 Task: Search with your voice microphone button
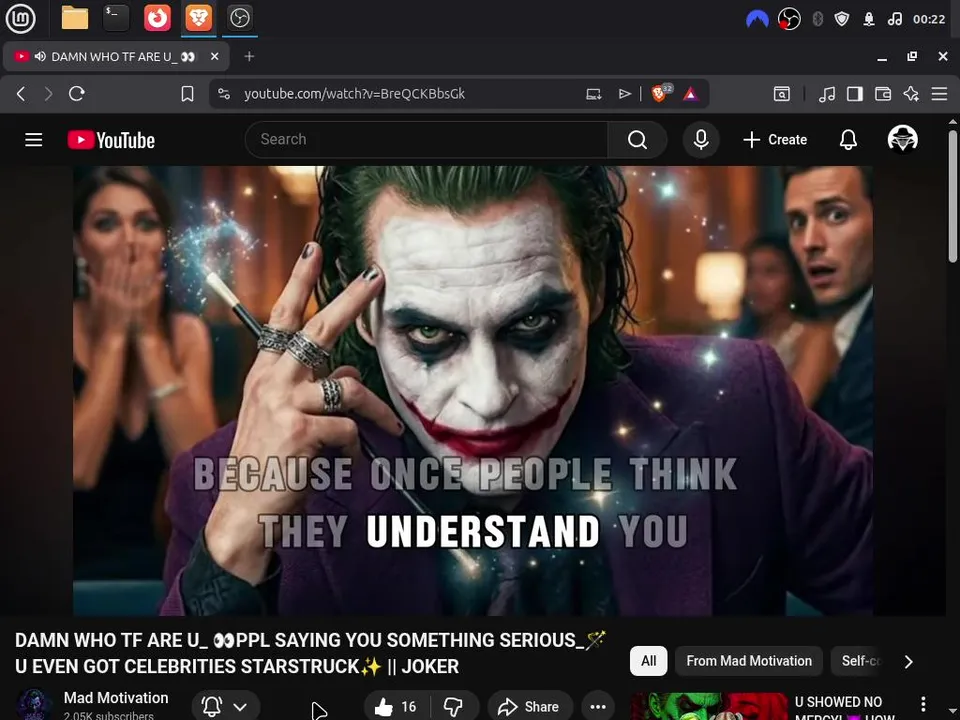(x=701, y=140)
